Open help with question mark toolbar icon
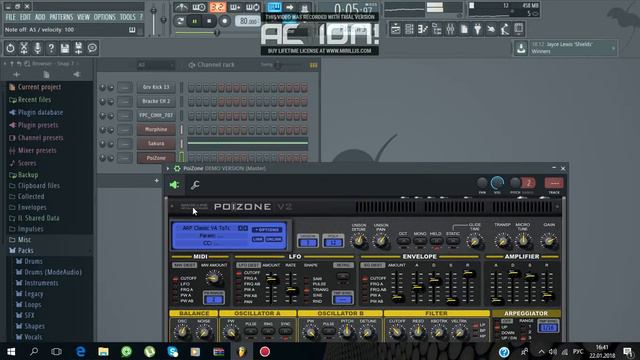 click(51, 48)
